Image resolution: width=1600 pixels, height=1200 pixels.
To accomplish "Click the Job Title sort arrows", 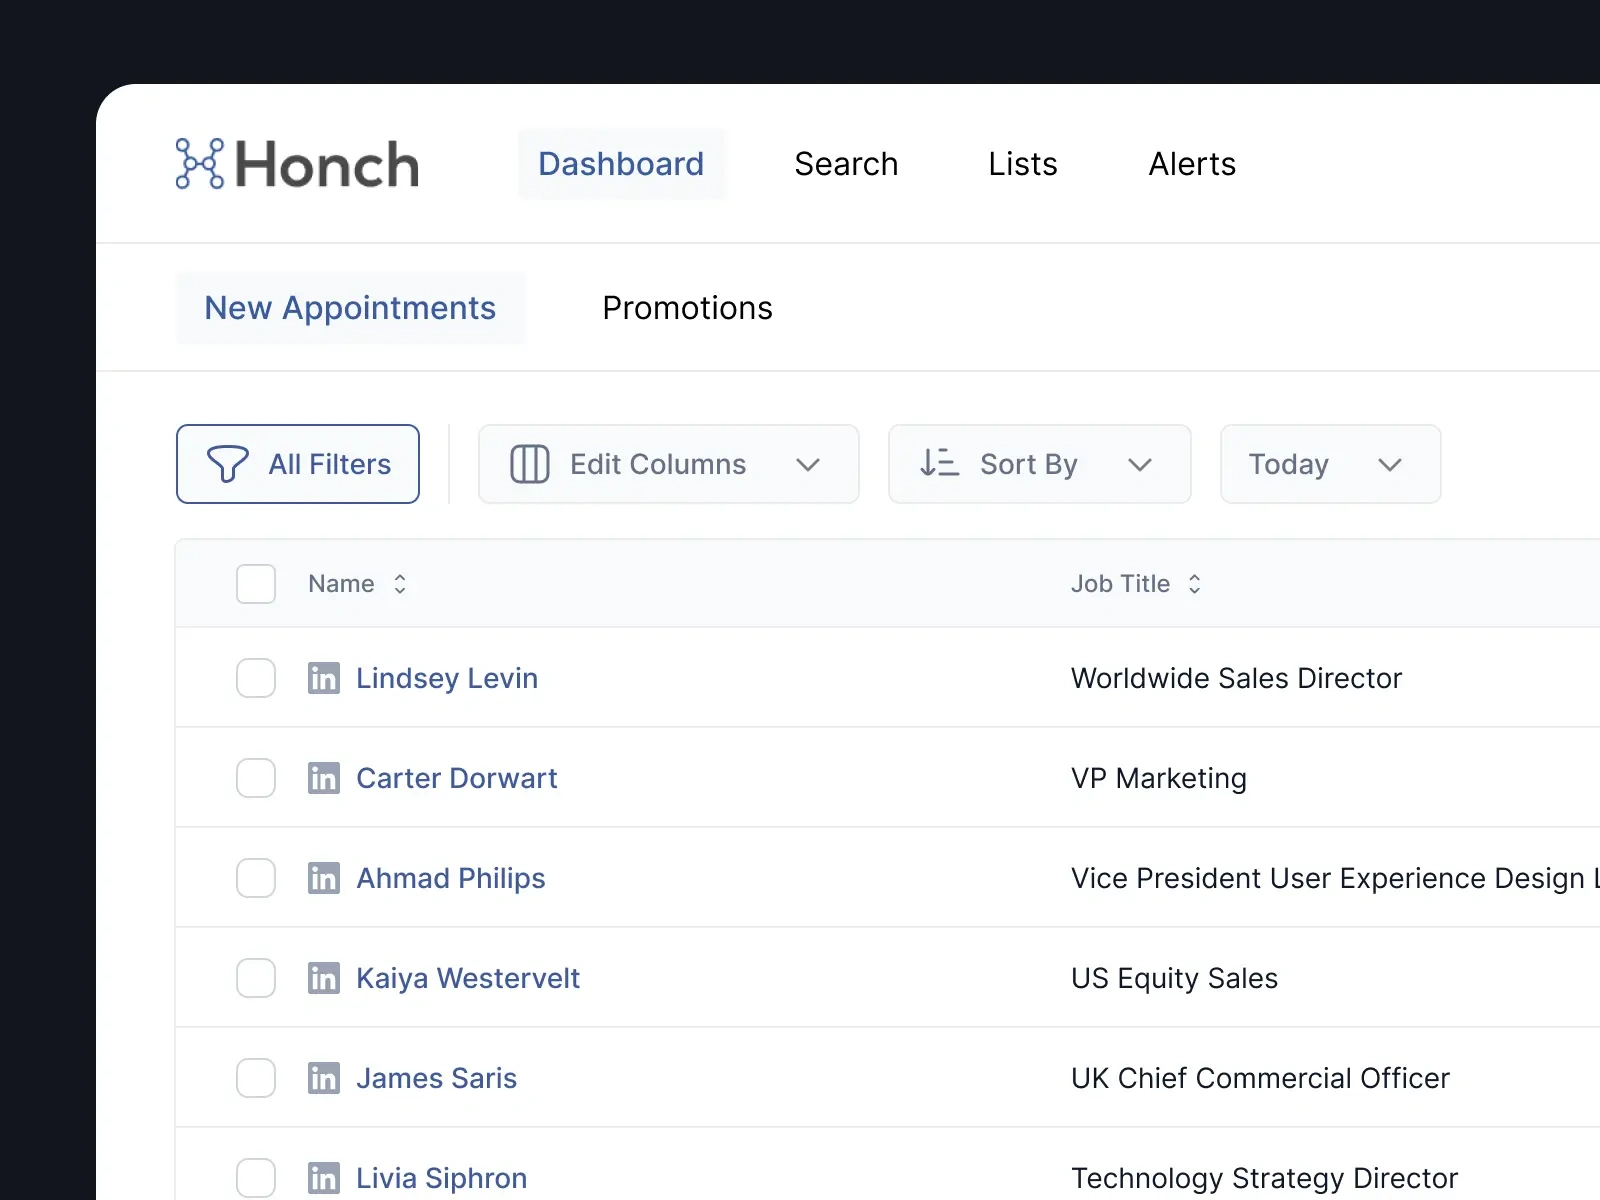I will pos(1194,584).
